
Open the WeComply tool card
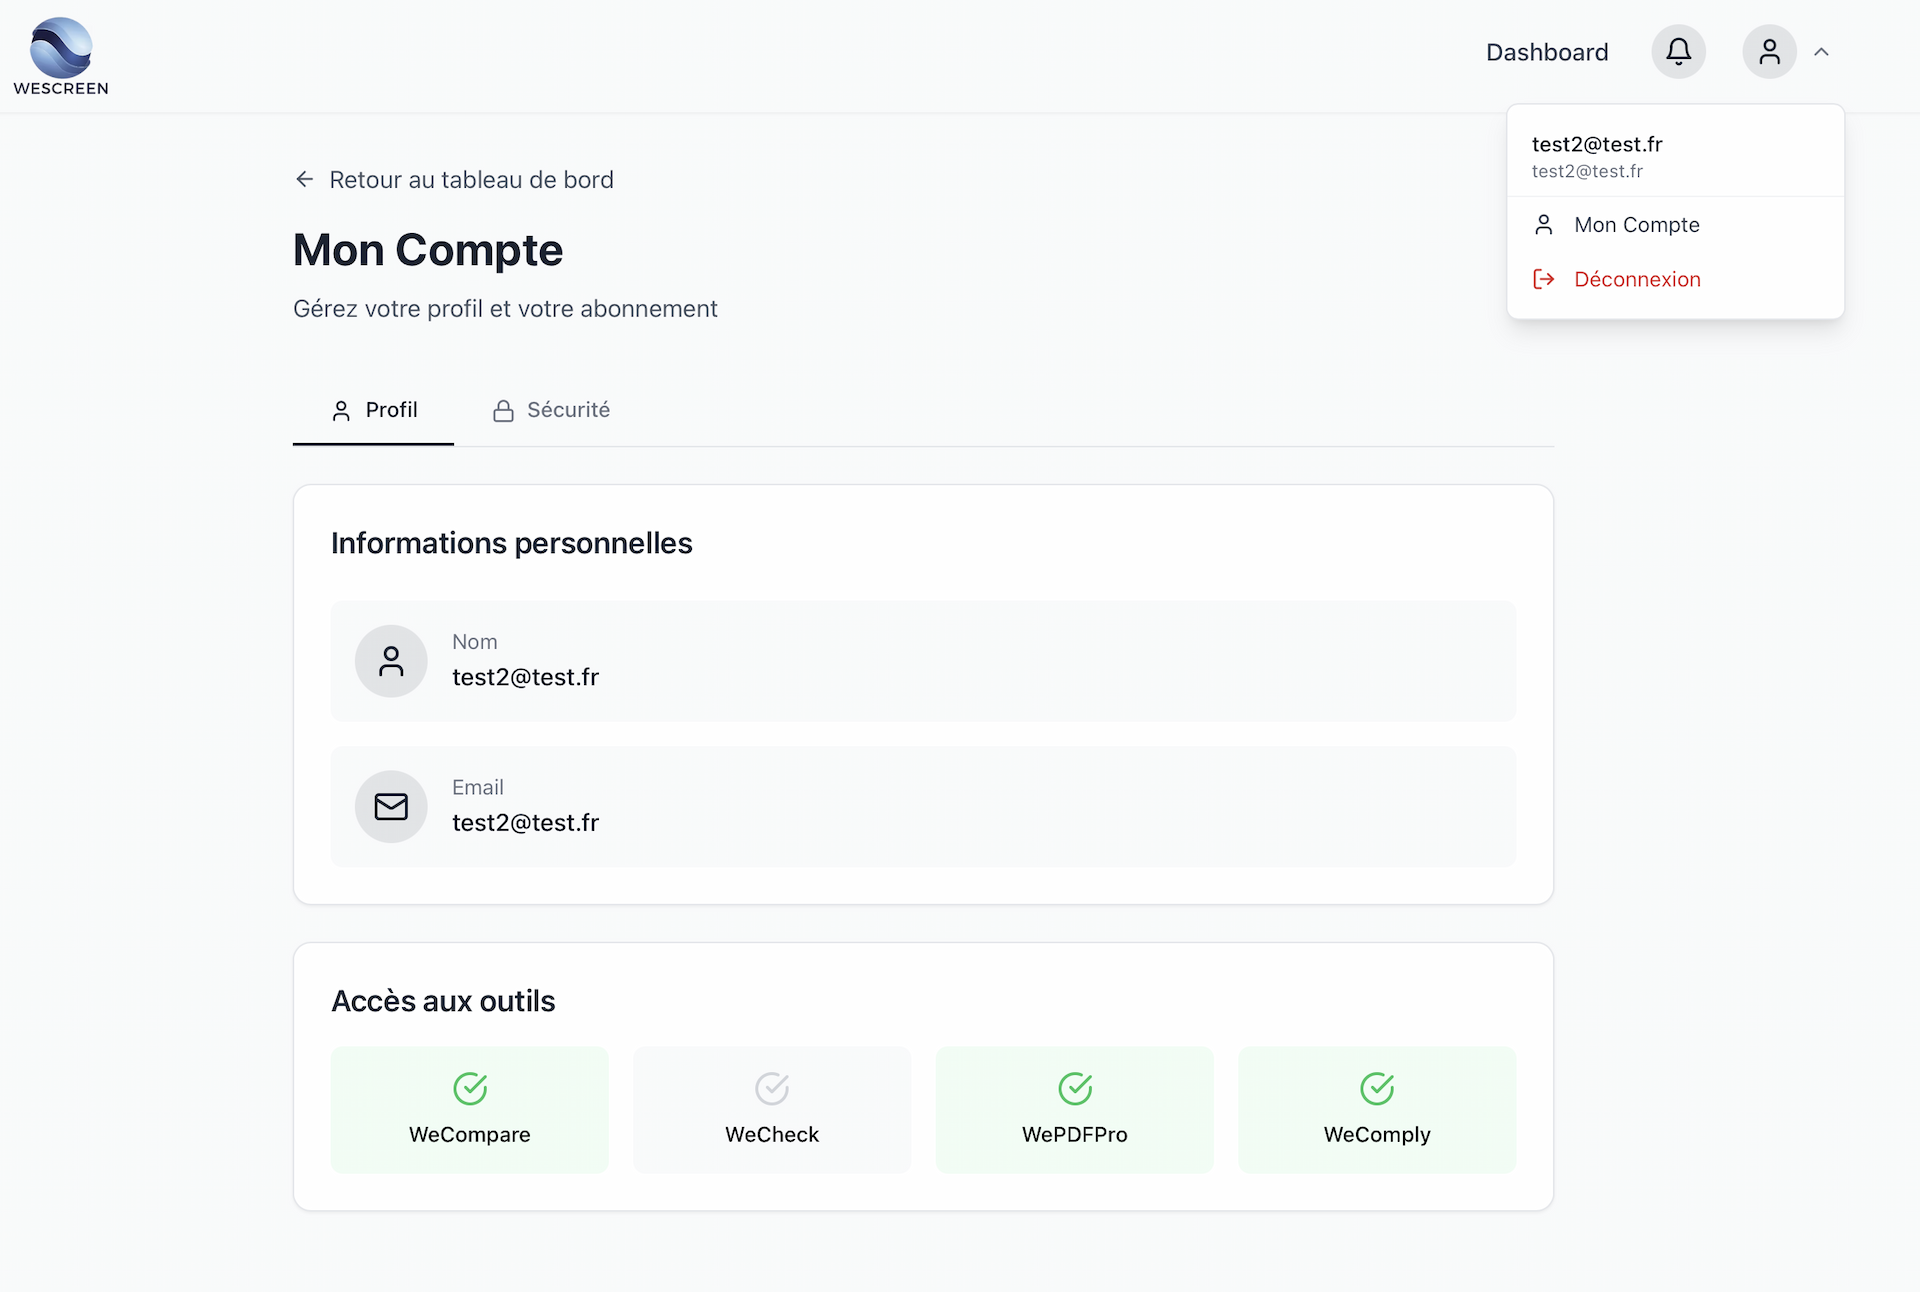1377,1110
